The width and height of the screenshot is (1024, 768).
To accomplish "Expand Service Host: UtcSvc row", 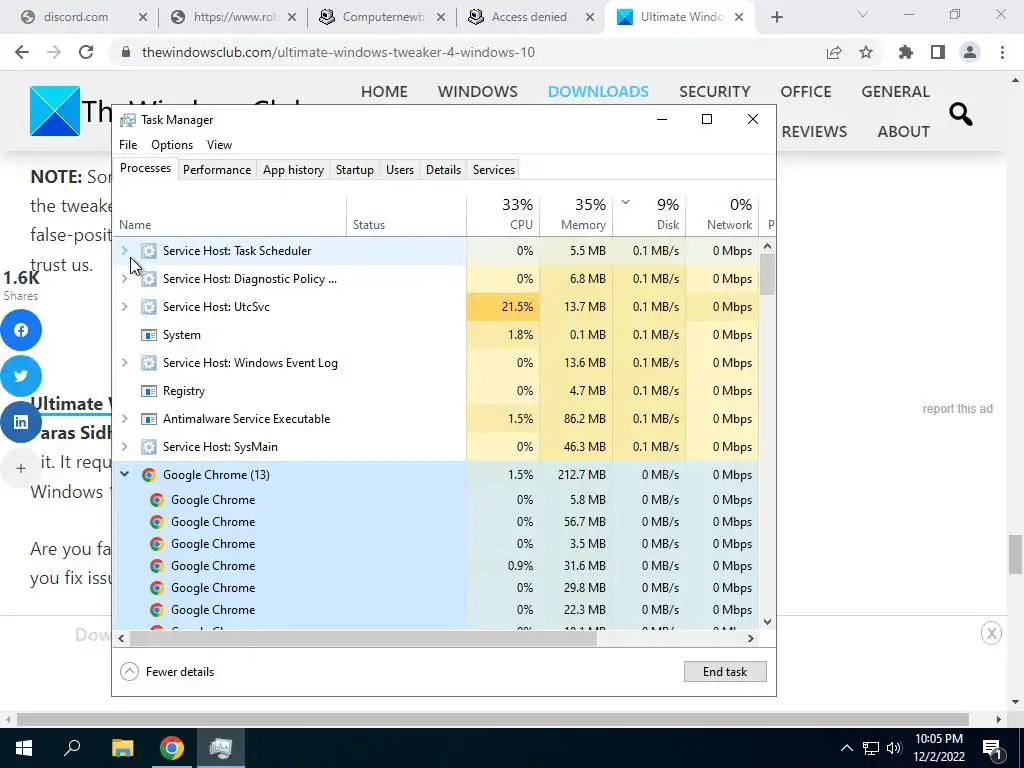I will click(125, 307).
